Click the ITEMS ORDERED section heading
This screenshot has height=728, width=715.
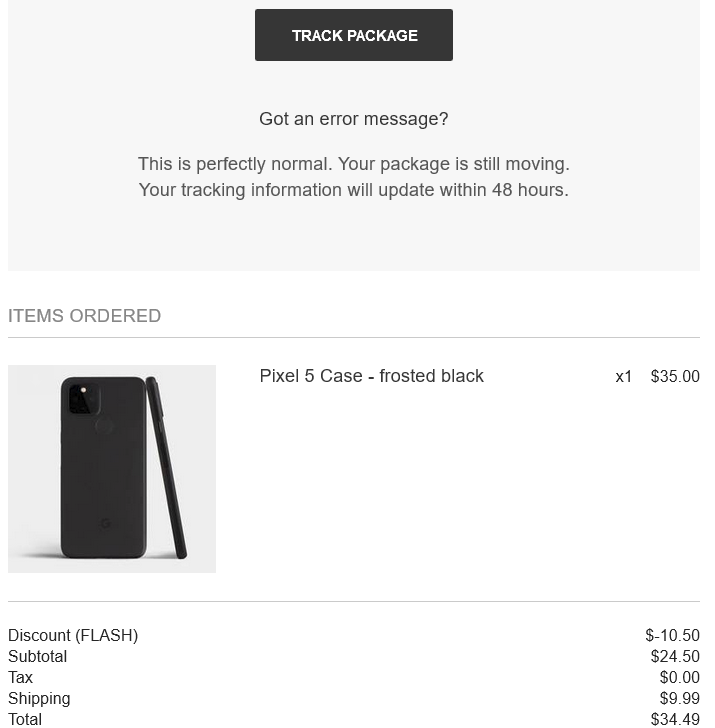pyautogui.click(x=84, y=316)
